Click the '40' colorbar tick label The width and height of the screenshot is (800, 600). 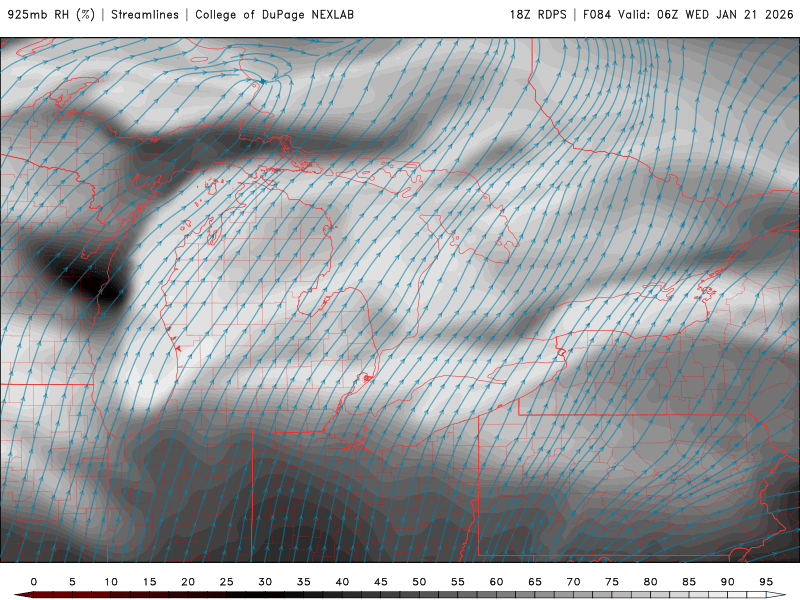pos(342,582)
